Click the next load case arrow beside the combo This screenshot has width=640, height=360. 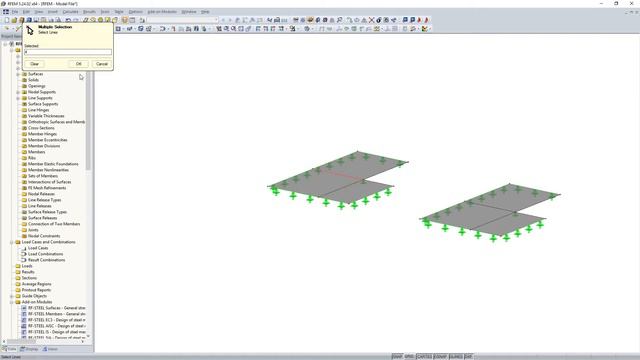pyautogui.click(x=230, y=20)
